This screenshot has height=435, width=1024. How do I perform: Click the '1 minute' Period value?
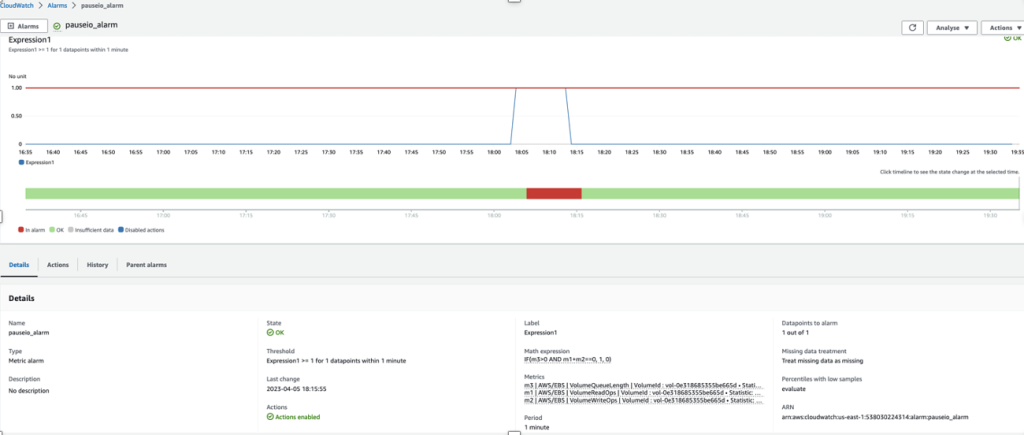click(x=537, y=427)
